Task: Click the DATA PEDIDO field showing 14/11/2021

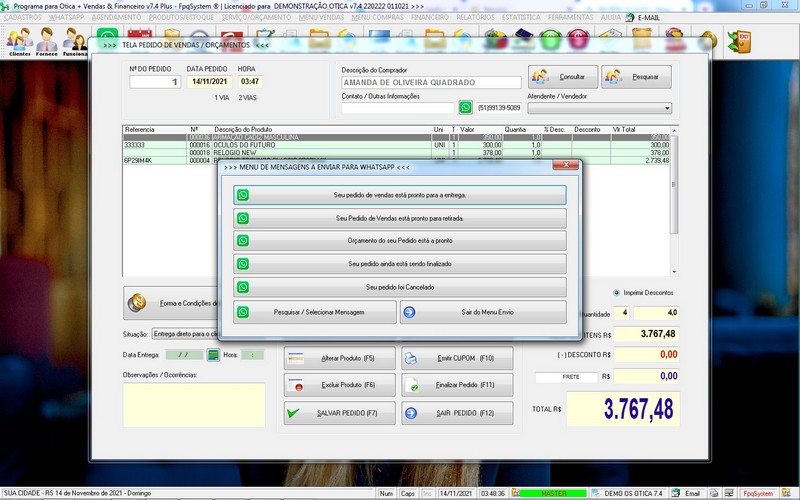Action: tap(210, 82)
